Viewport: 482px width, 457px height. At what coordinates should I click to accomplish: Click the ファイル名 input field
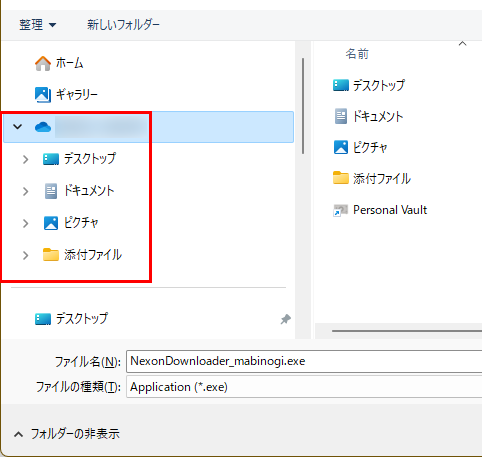304,361
